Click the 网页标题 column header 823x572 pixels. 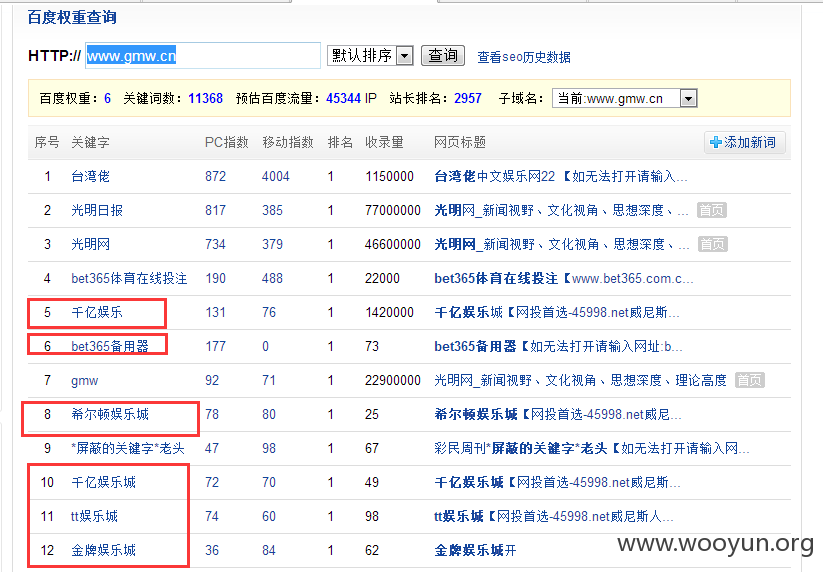point(460,142)
